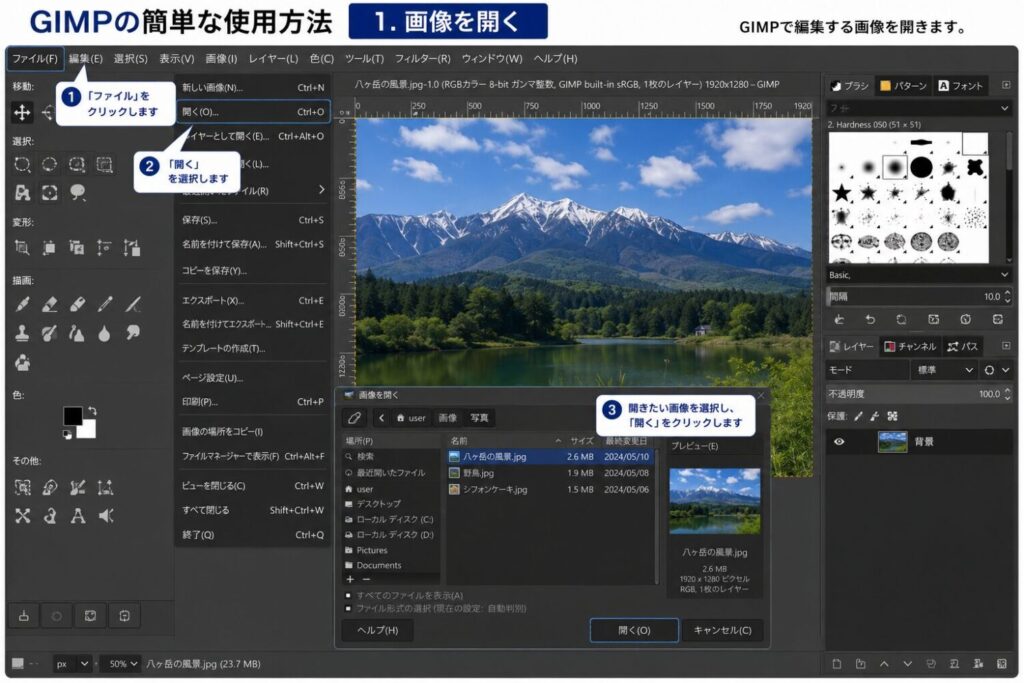Pick the Free Select lasso tool
The width and height of the screenshot is (1024, 683).
pyautogui.click(x=77, y=165)
